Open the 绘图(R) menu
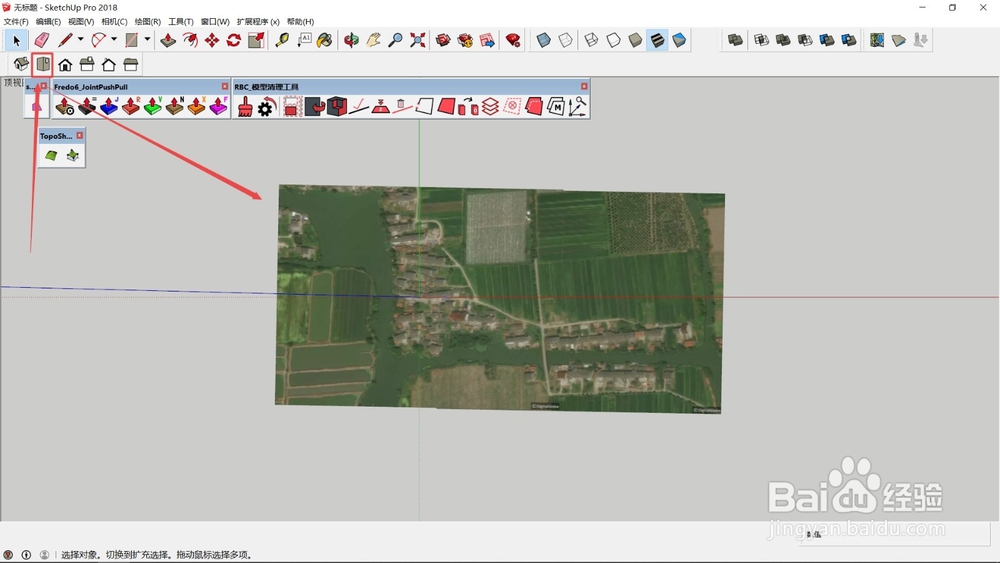1000x563 pixels. [148, 22]
